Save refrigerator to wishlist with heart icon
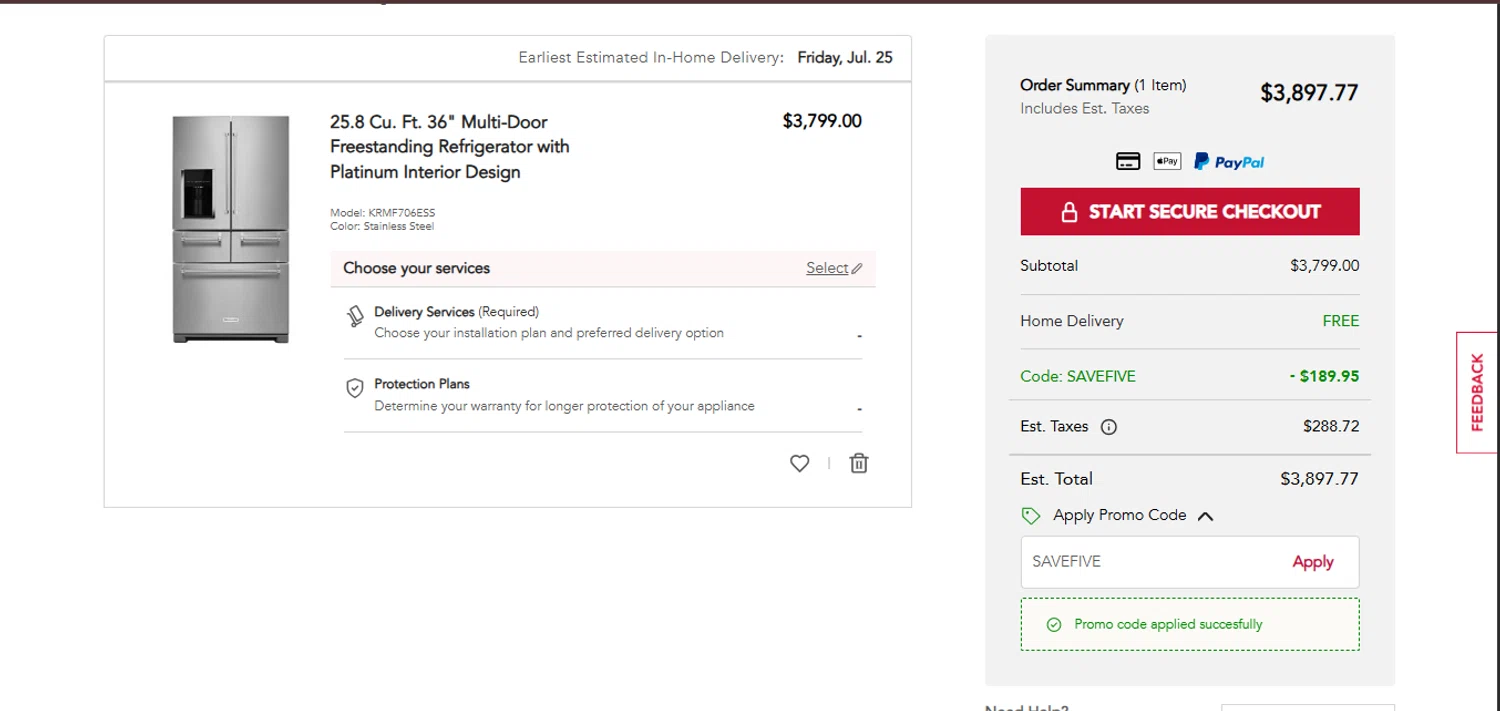This screenshot has width=1500, height=711. pos(799,463)
